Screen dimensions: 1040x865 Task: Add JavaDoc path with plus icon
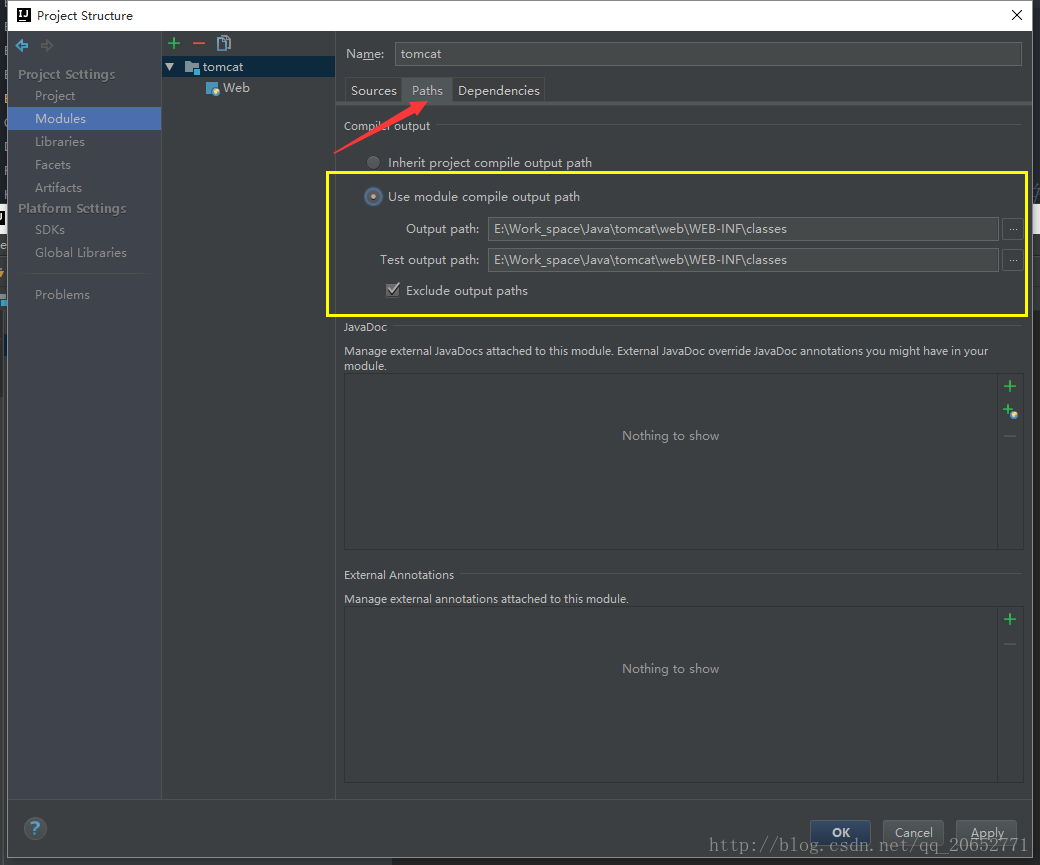tap(1010, 386)
